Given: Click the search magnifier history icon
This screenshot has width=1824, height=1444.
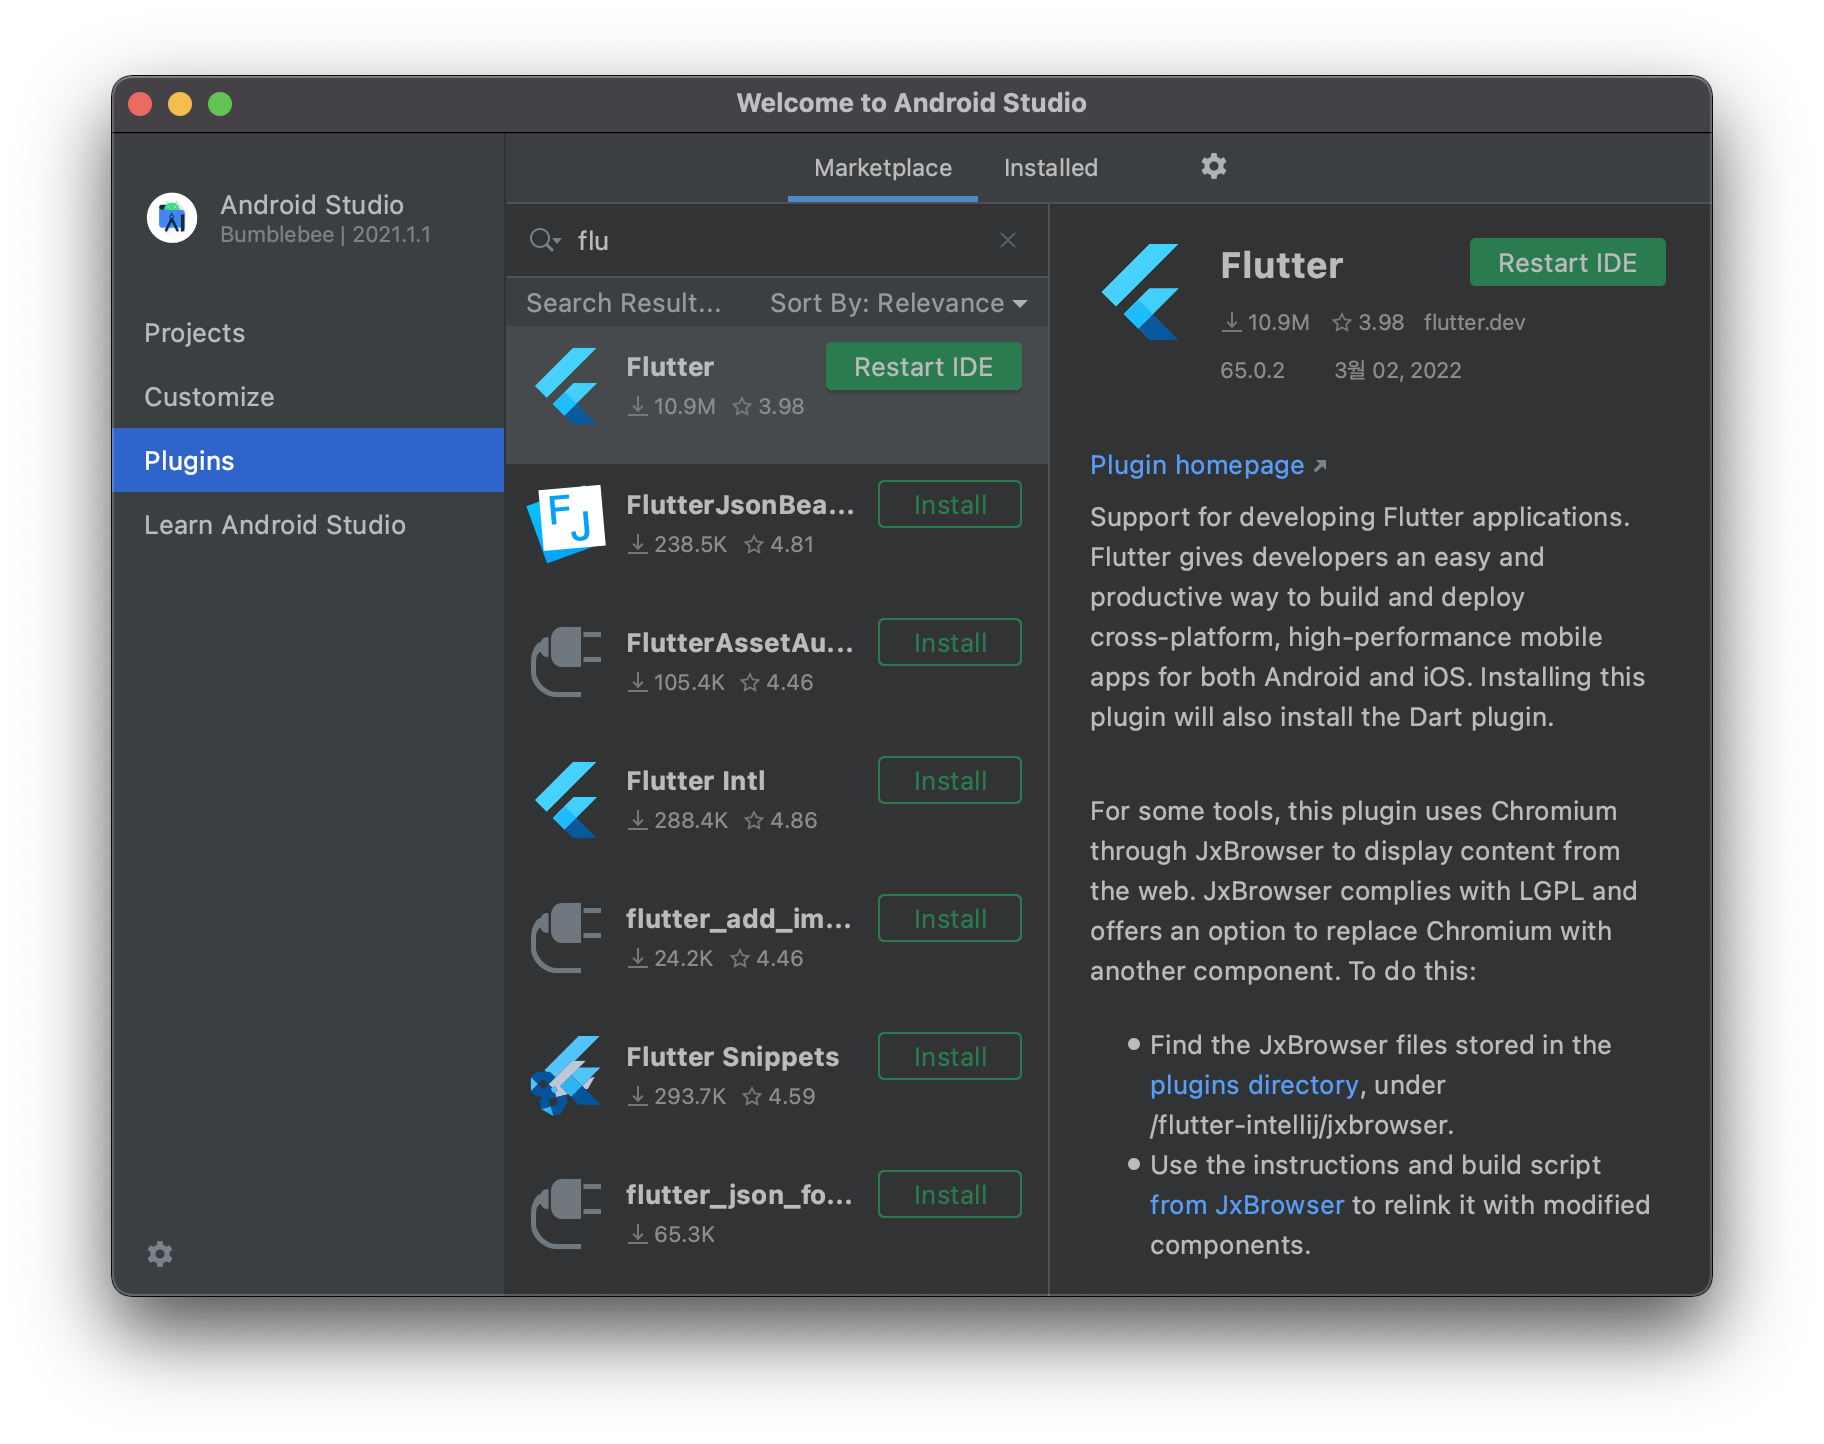Looking at the screenshot, I should click(545, 240).
